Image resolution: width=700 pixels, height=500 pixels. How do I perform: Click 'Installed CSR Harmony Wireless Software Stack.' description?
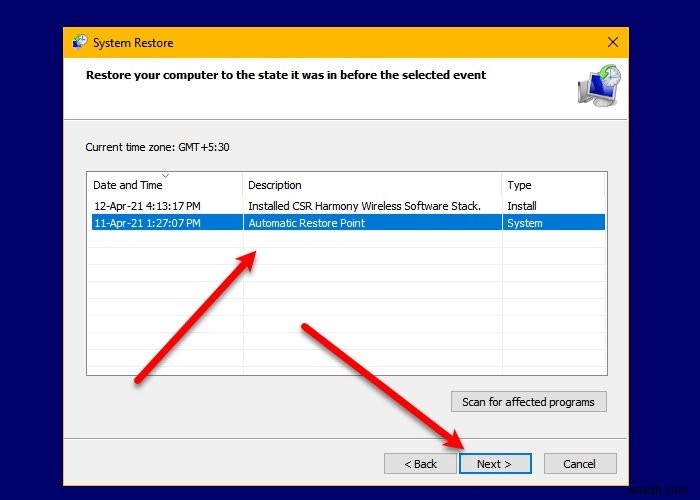pyautogui.click(x=364, y=206)
